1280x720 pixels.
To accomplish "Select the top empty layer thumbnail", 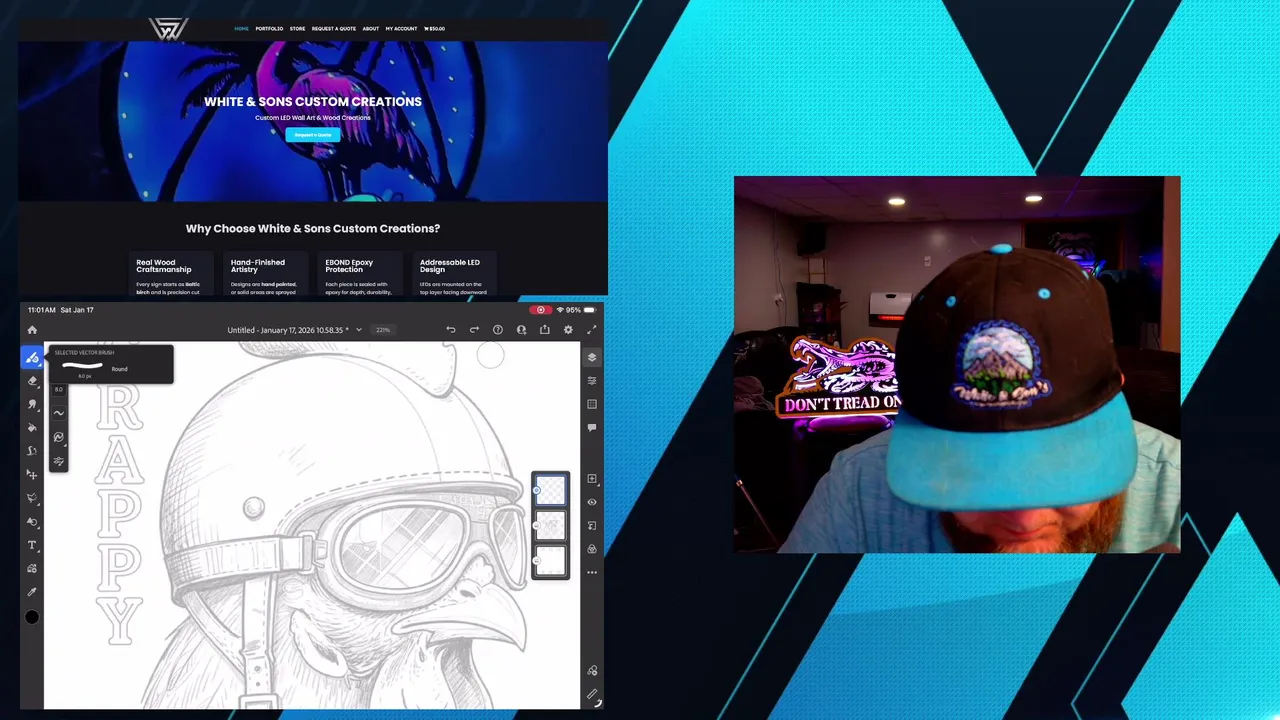I will pyautogui.click(x=551, y=490).
